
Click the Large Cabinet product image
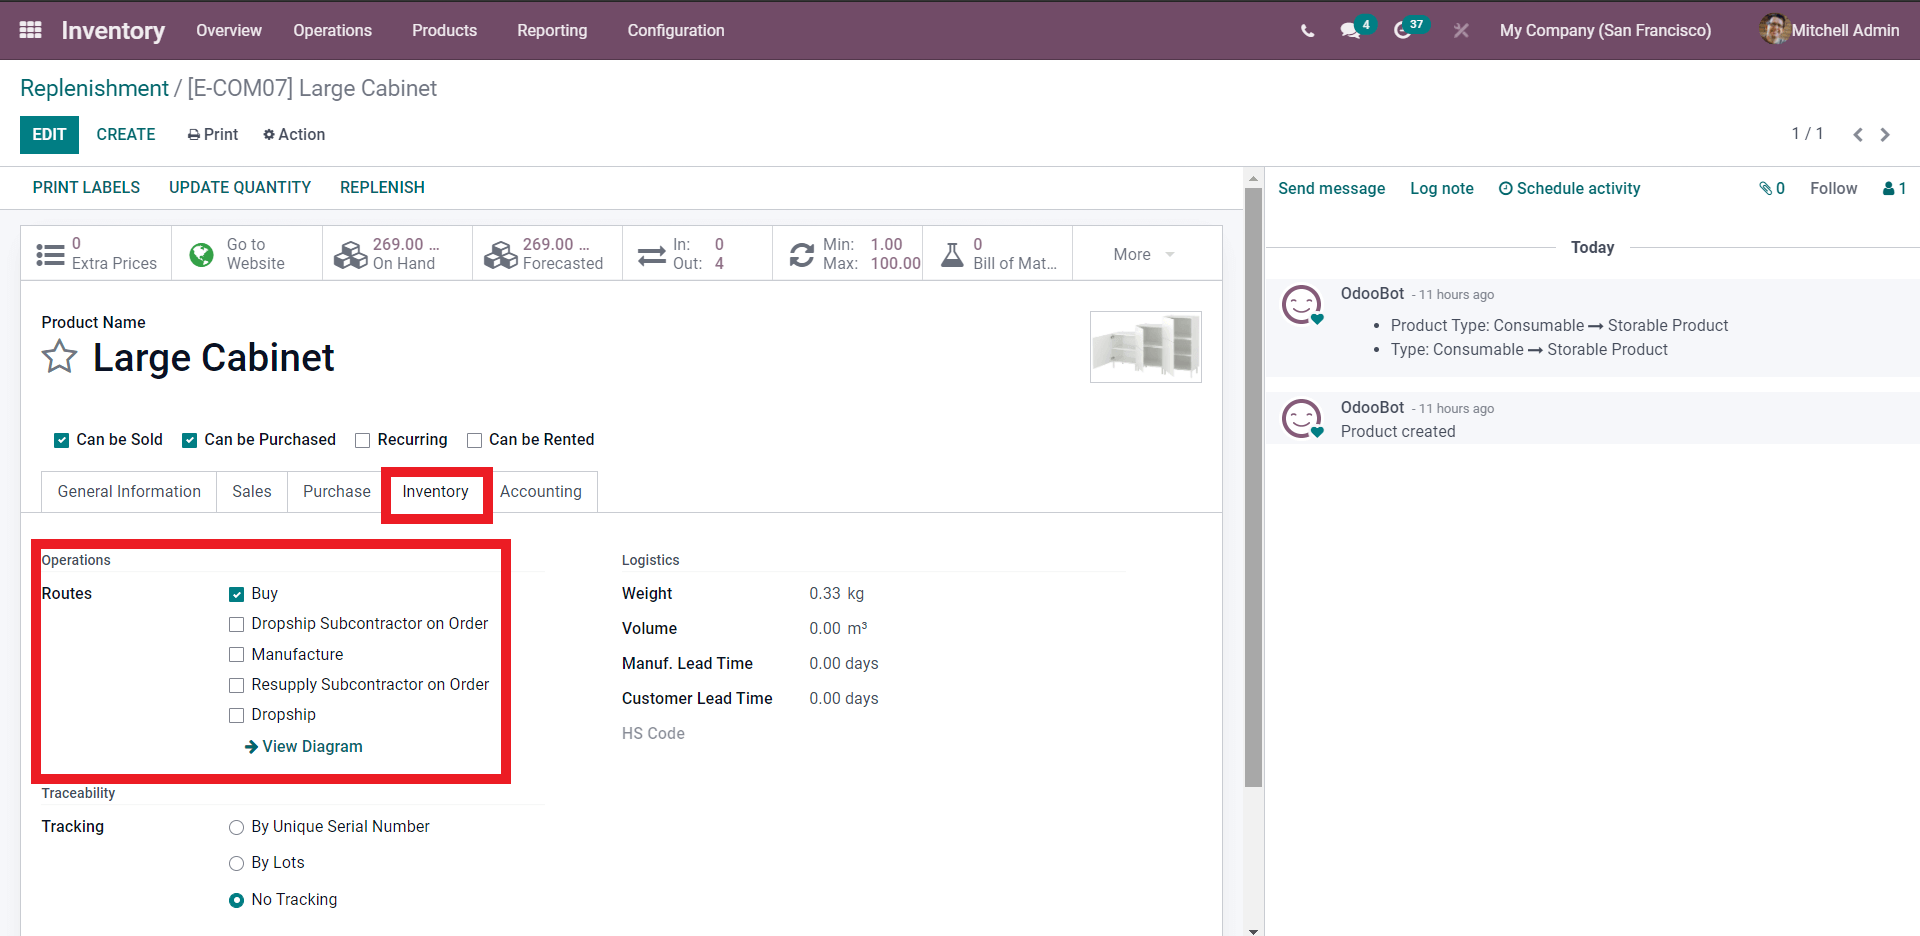[x=1146, y=346]
